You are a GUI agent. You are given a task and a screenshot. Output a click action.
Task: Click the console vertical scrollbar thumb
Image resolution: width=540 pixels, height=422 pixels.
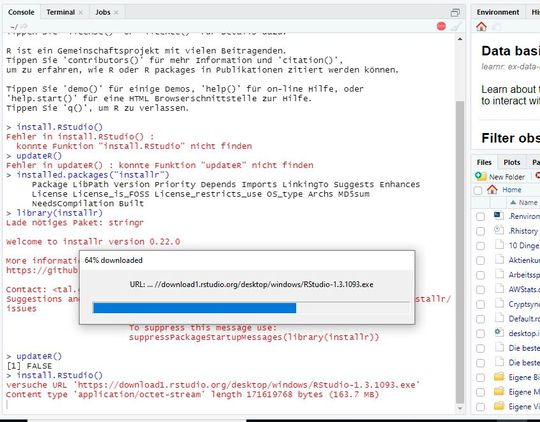tap(460, 251)
